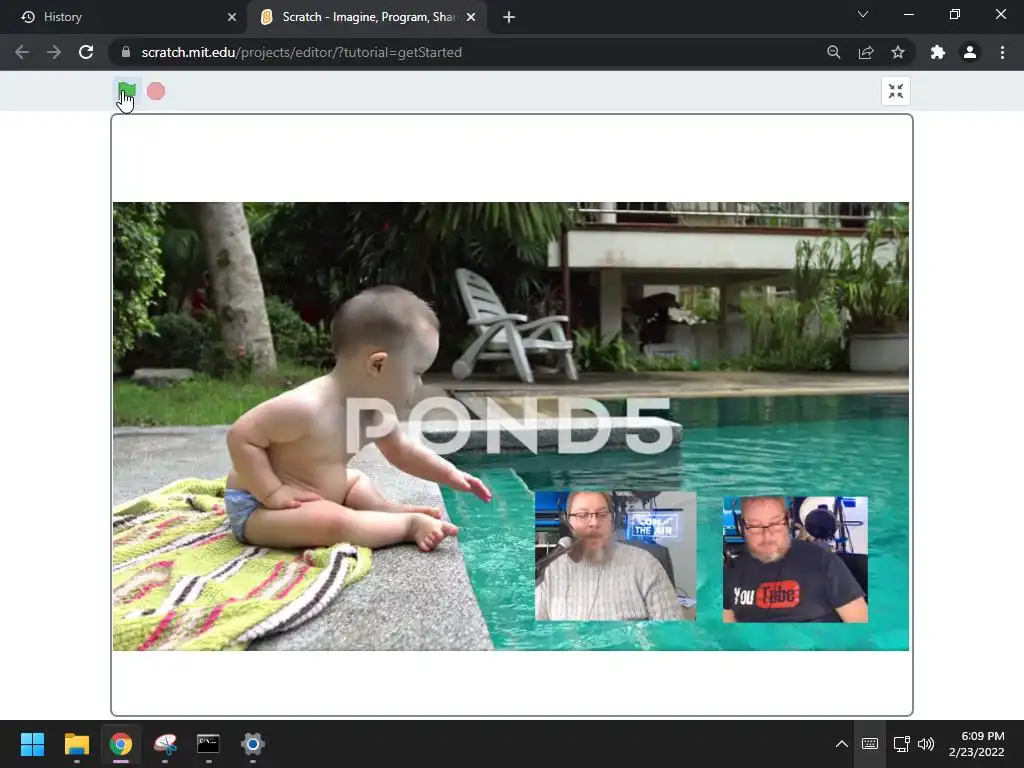This screenshot has height=768, width=1024.
Task: Open volume control in tray
Action: (925, 744)
